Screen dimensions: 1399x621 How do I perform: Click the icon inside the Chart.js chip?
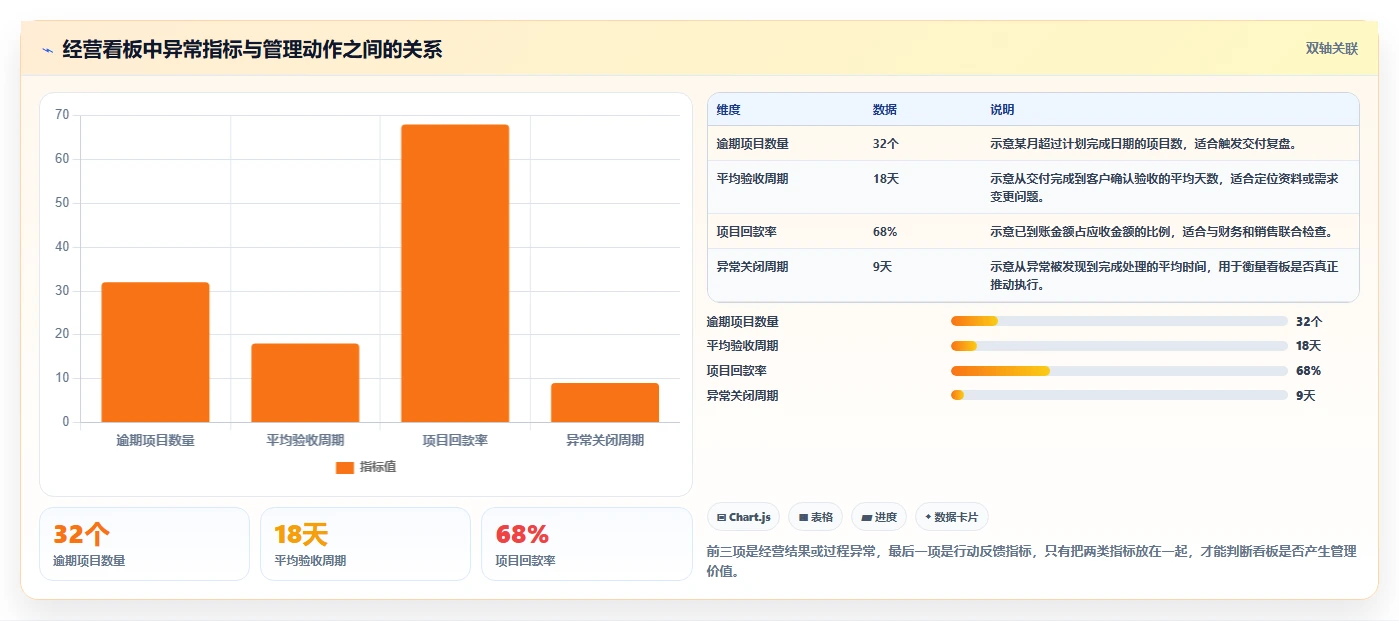pos(721,517)
